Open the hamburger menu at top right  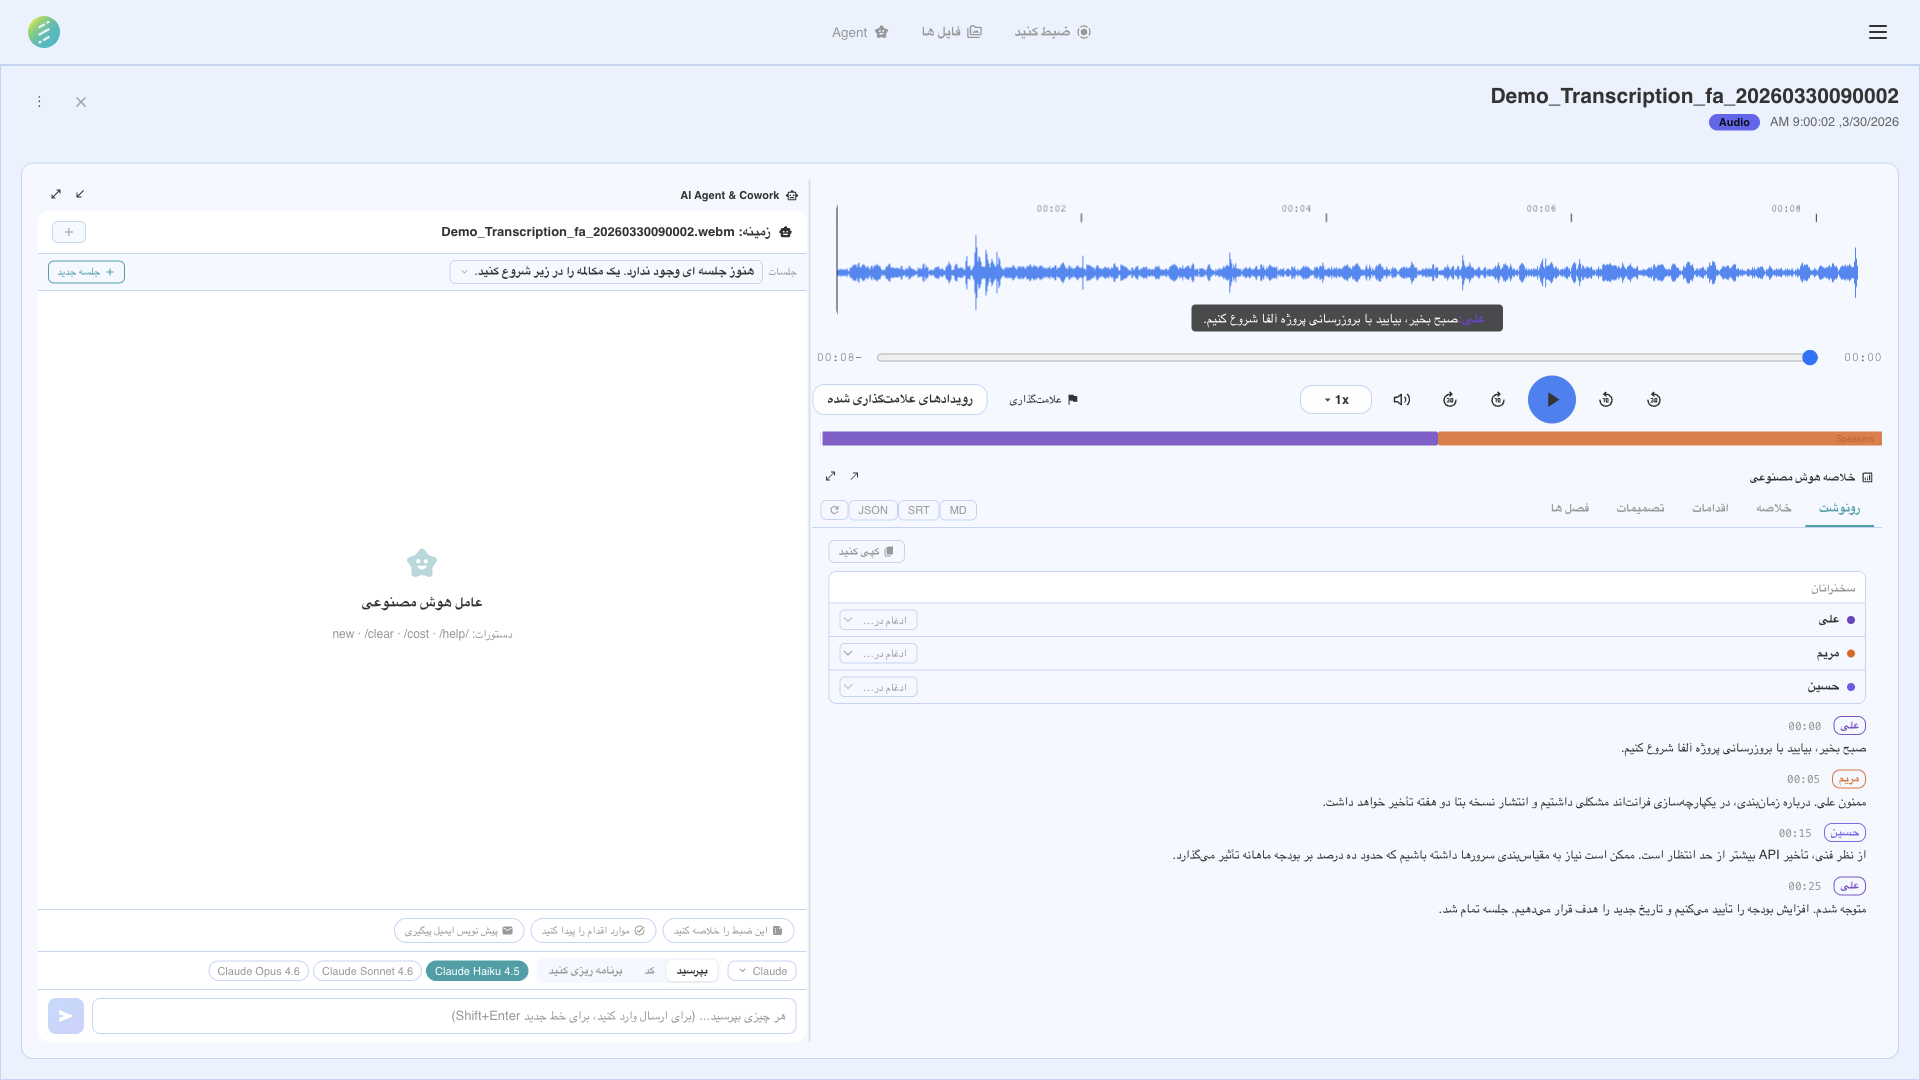point(1877,32)
